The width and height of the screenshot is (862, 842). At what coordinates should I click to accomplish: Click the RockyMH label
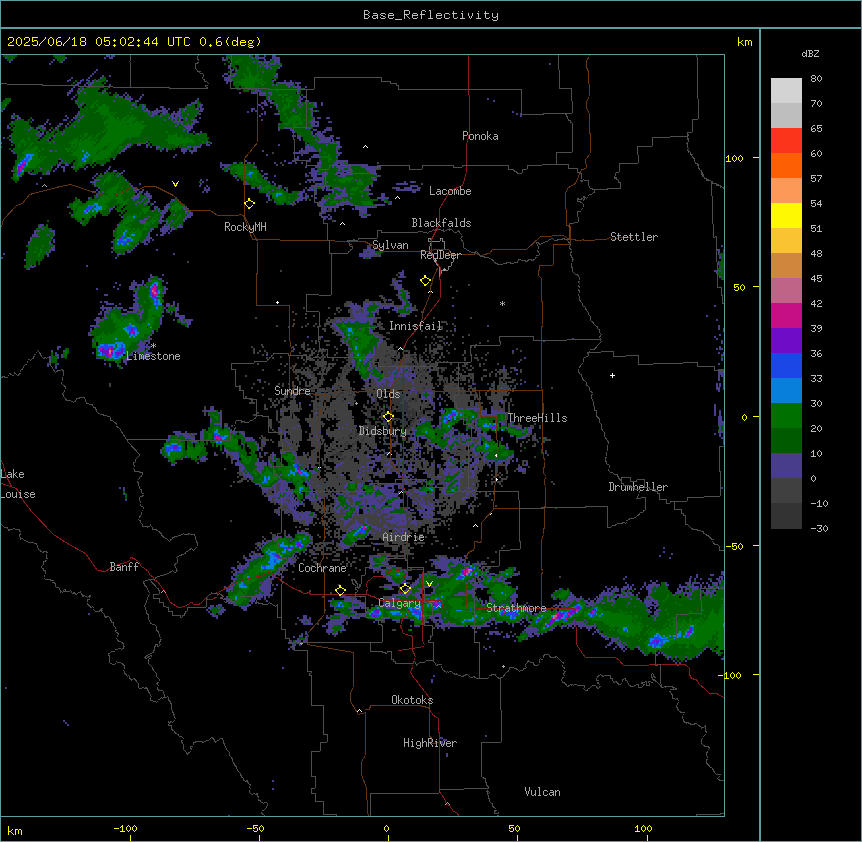(245, 227)
